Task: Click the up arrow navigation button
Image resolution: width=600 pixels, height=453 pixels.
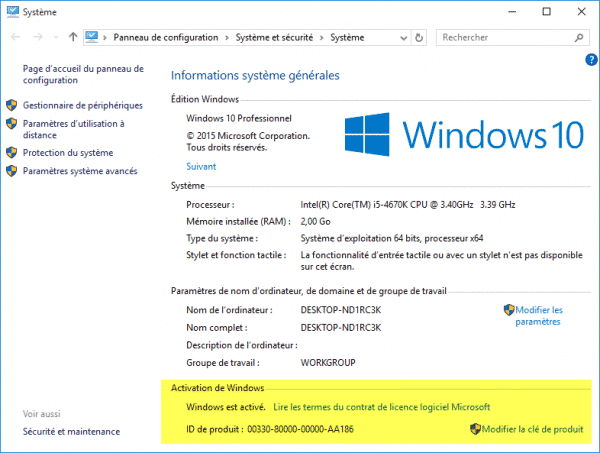Action: (73, 37)
